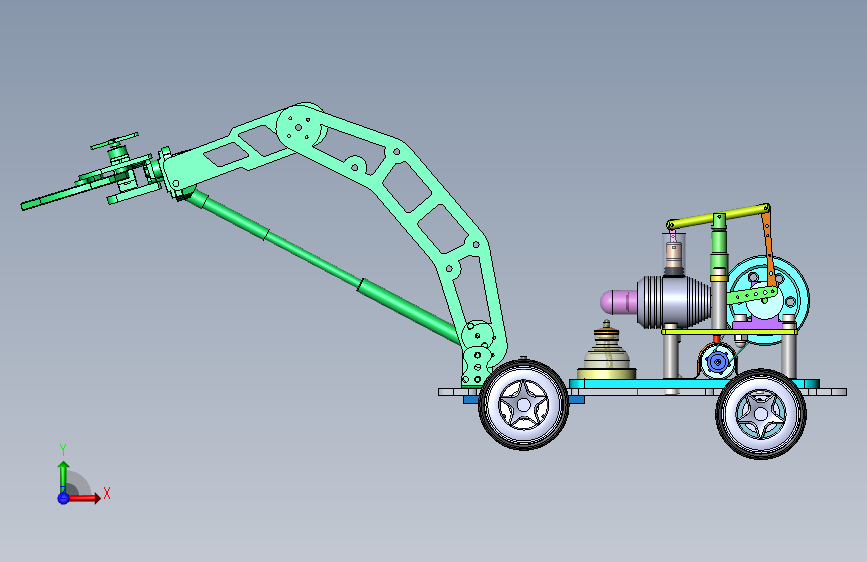The image size is (867, 562).
Task: Click the green Y axis arrow of the triad
Action: point(63,476)
